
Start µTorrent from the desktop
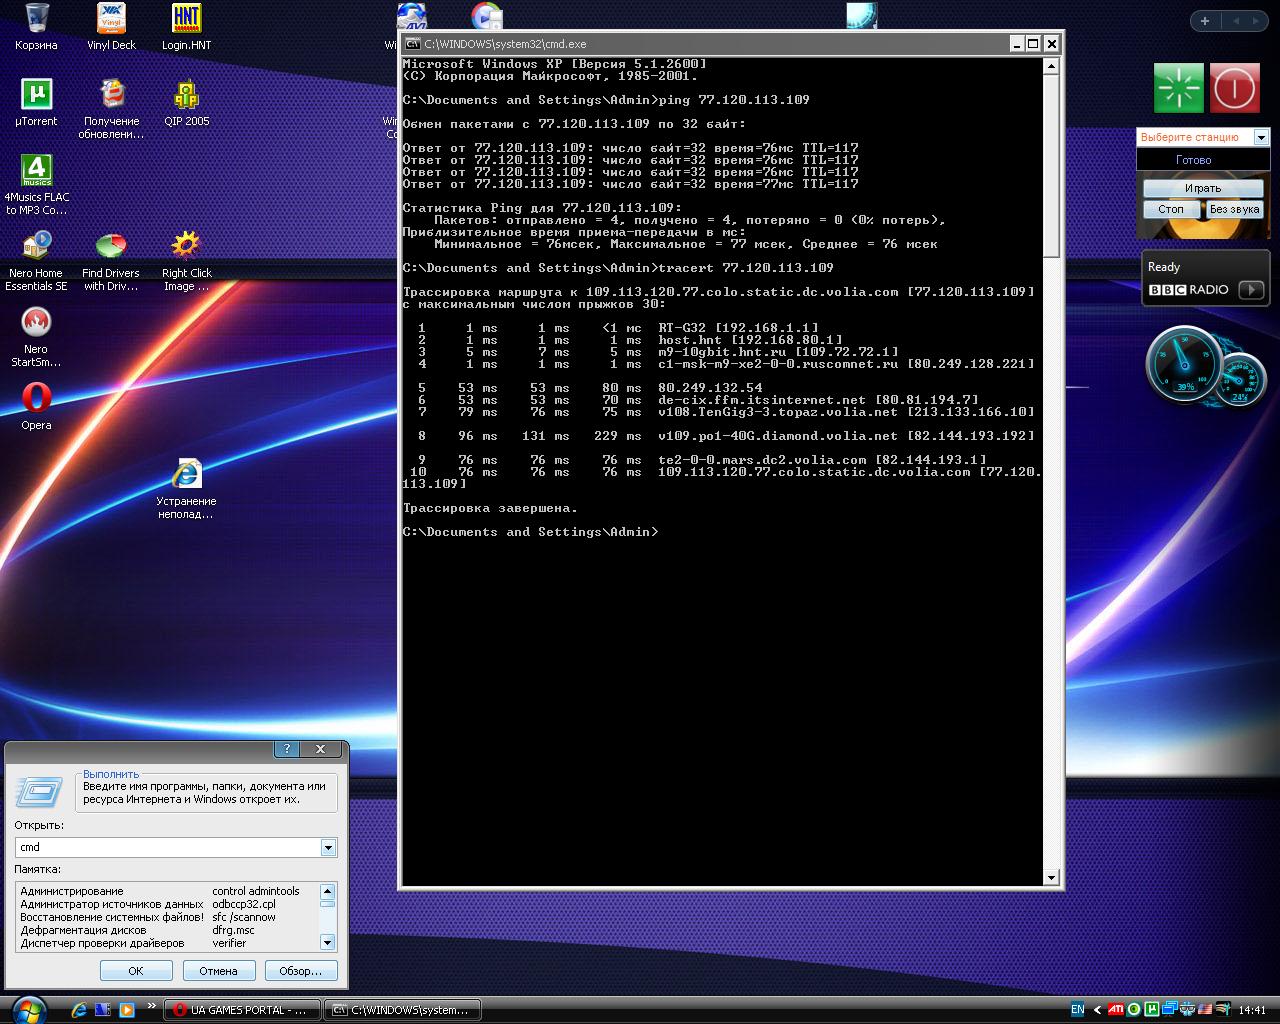click(36, 102)
